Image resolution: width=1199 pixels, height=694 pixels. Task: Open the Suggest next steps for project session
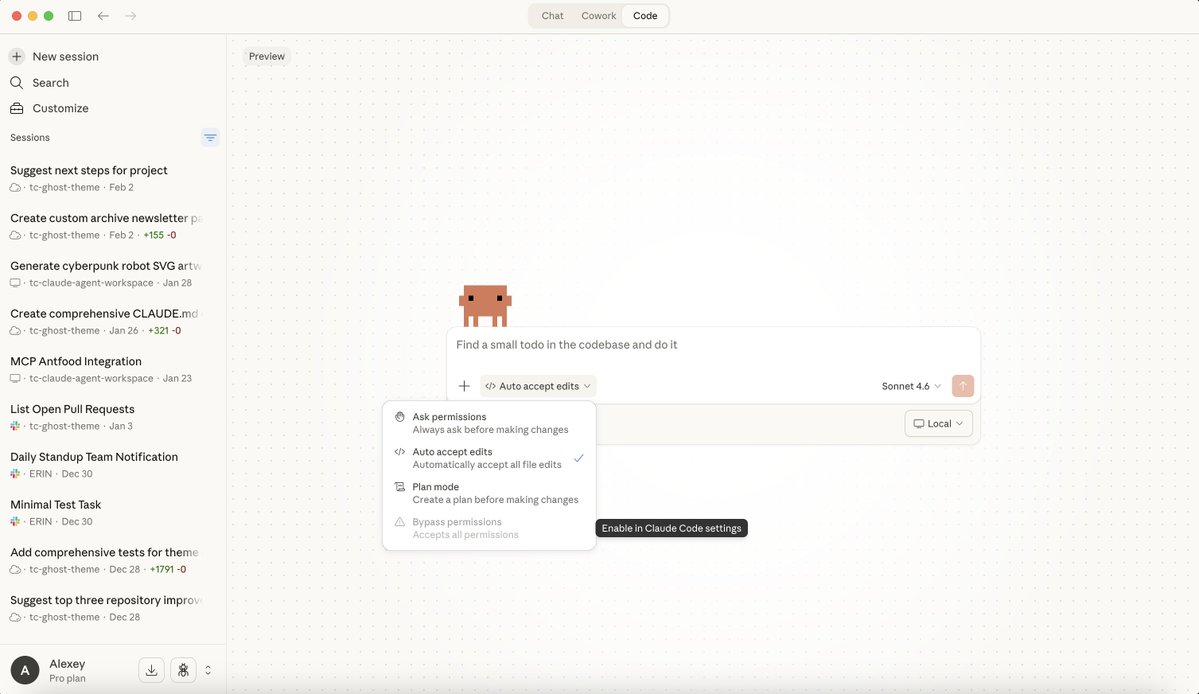click(x=88, y=170)
